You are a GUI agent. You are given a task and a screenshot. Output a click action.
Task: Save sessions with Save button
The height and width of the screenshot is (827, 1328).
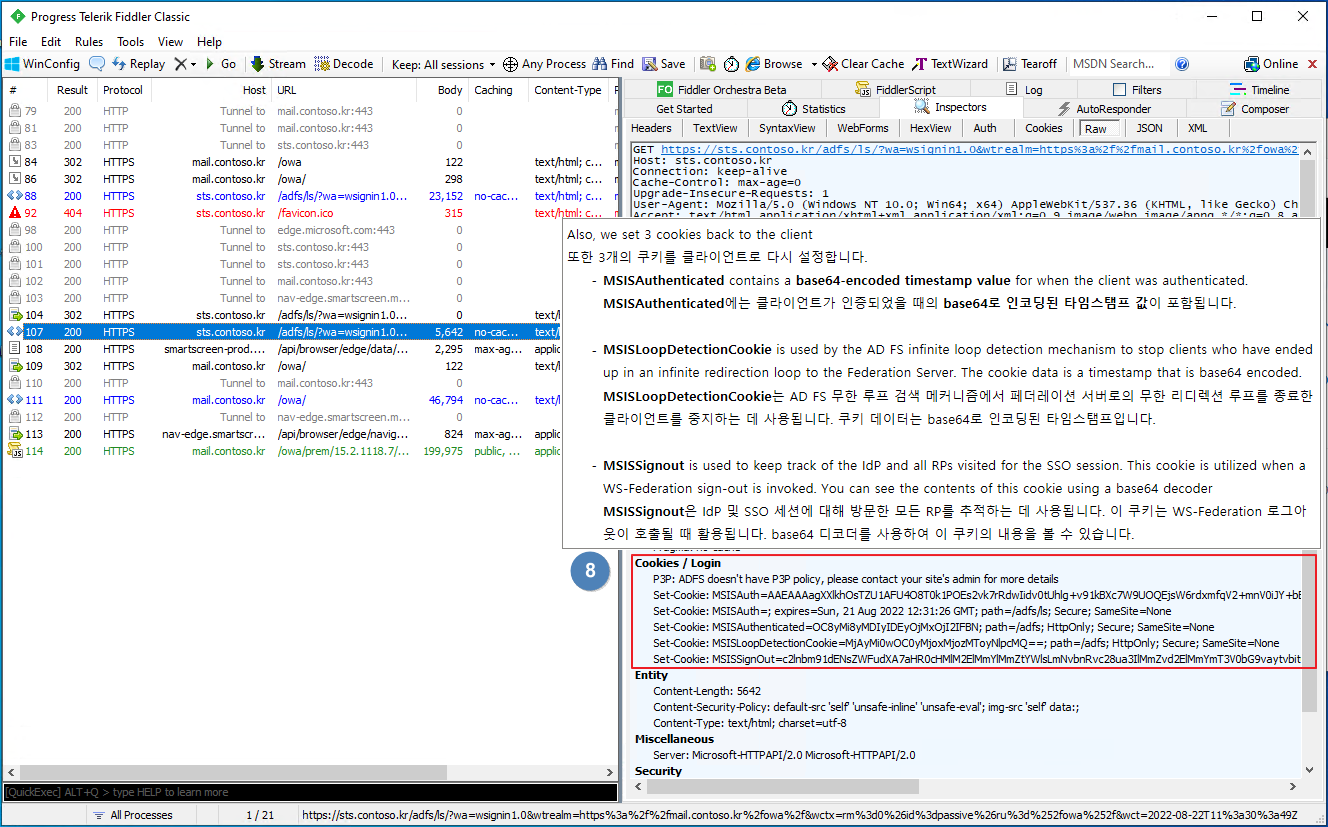664,64
